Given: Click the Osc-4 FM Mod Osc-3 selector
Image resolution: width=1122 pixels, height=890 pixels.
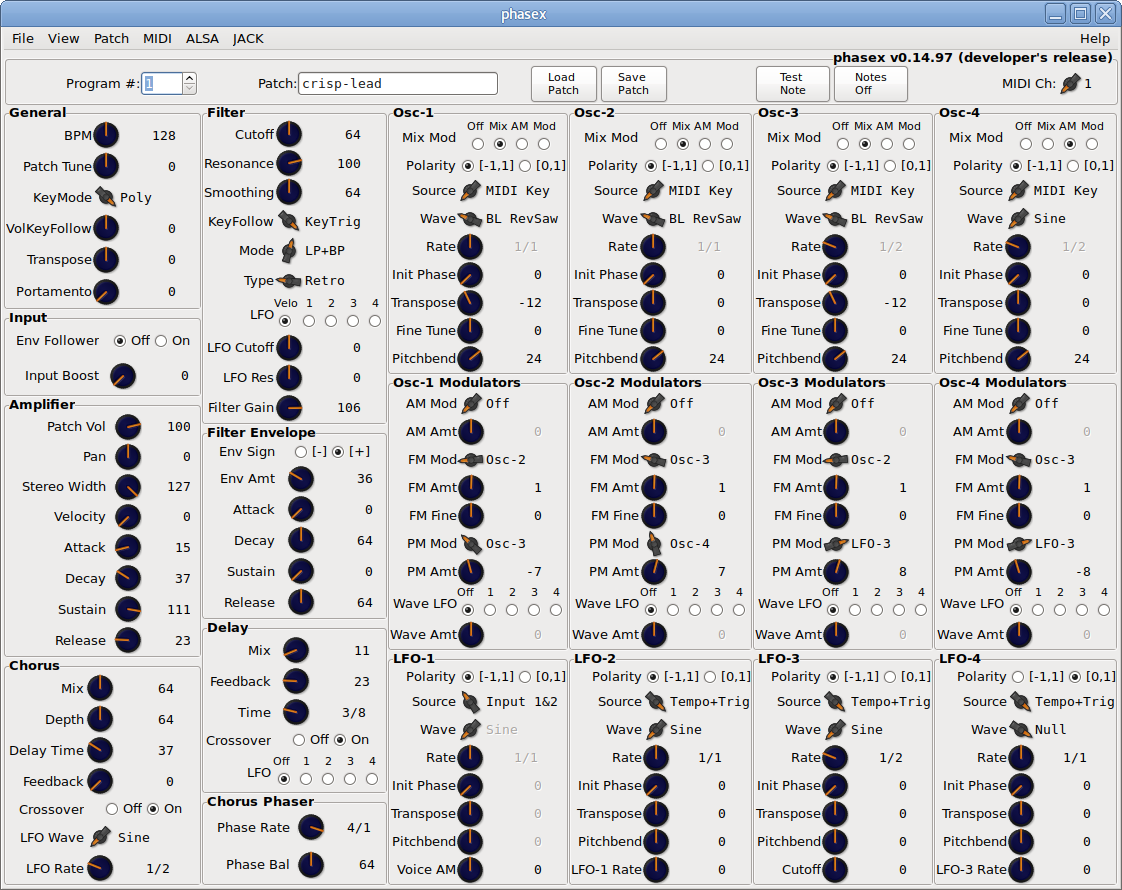Looking at the screenshot, I should tap(1019, 459).
